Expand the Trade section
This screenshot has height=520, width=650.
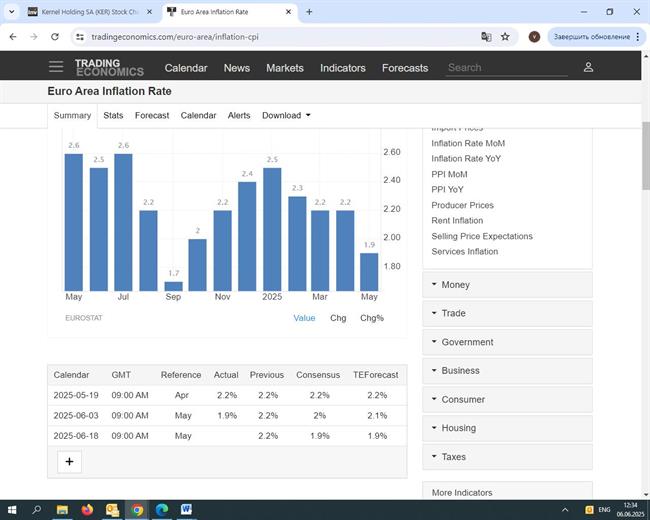tap(507, 313)
